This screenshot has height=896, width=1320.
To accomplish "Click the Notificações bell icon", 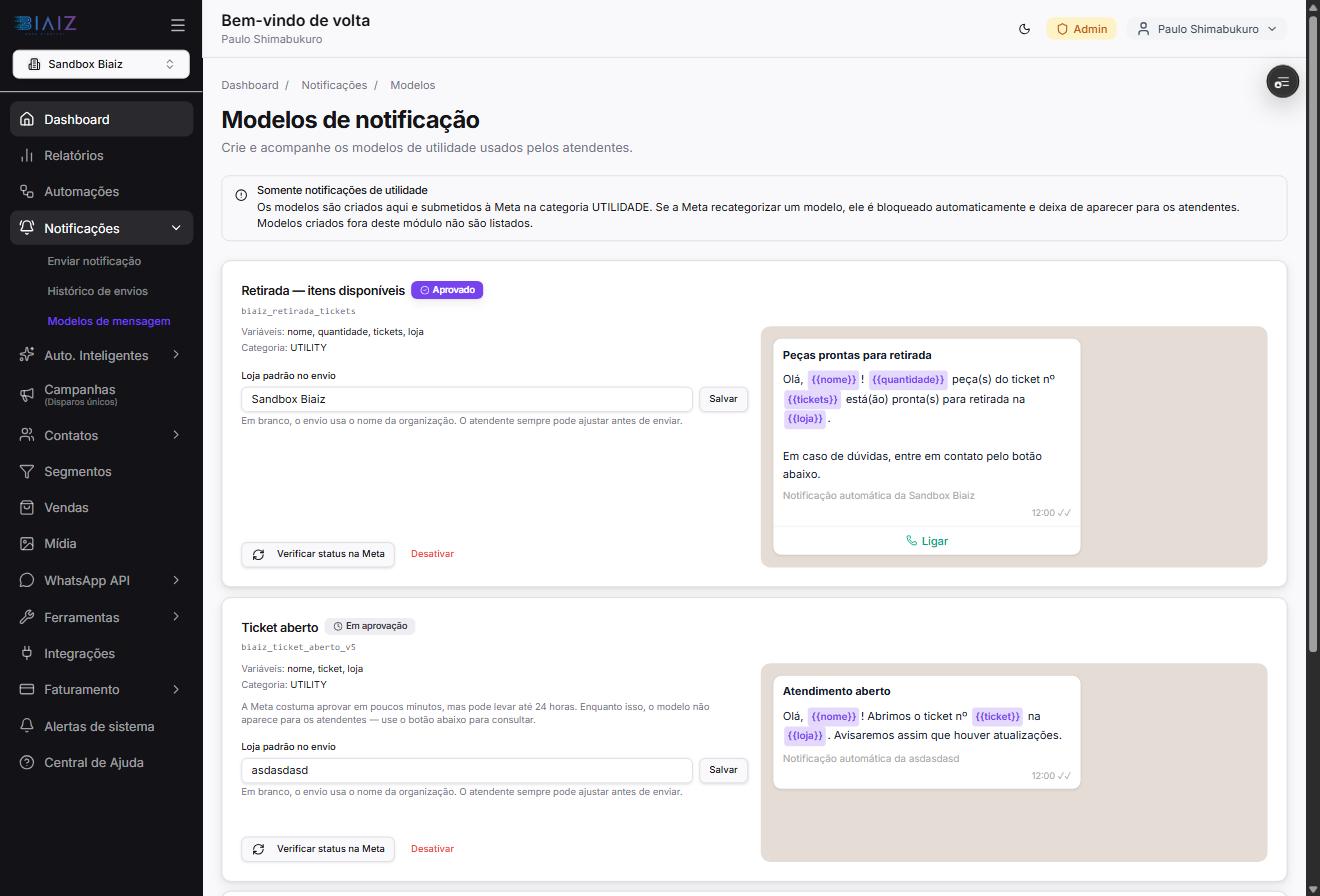I will (x=27, y=228).
